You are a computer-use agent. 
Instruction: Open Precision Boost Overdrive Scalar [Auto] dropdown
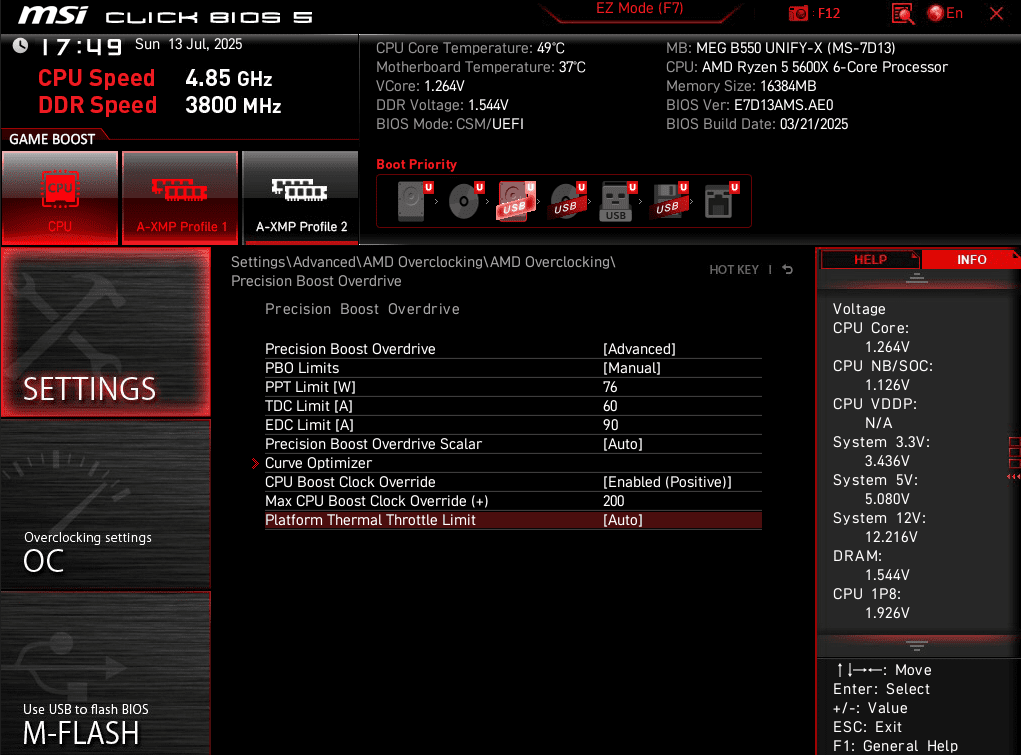(513, 444)
